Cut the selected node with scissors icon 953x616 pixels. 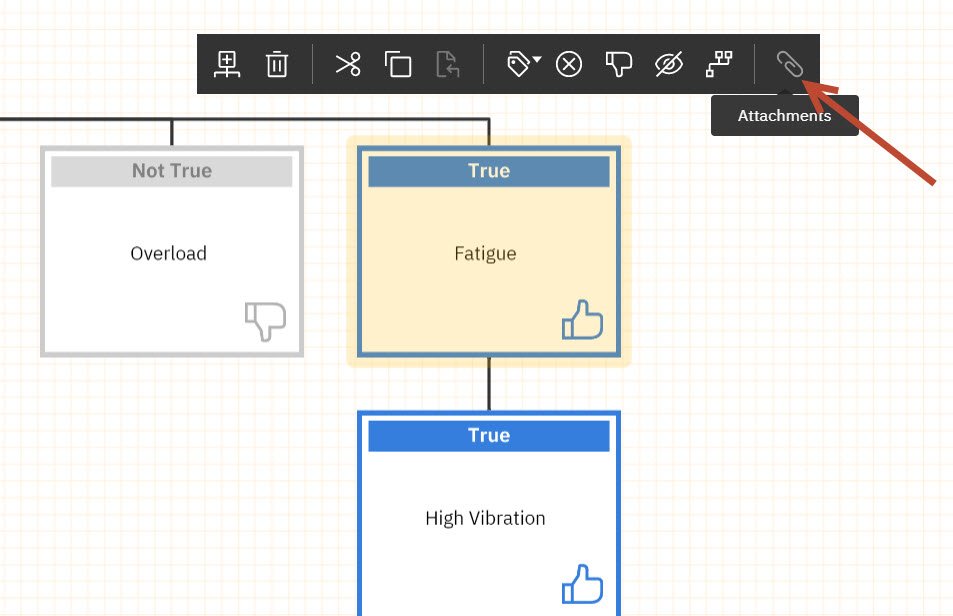(348, 64)
